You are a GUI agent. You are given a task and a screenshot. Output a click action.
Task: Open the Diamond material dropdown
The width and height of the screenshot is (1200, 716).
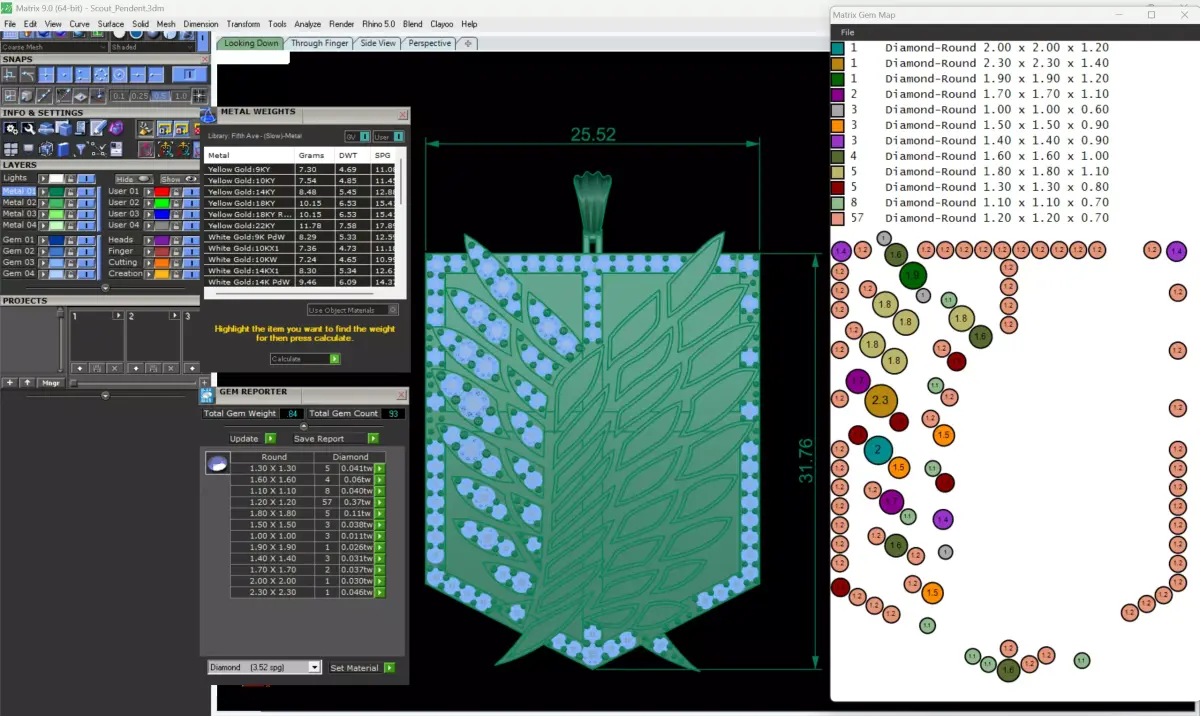coord(264,667)
